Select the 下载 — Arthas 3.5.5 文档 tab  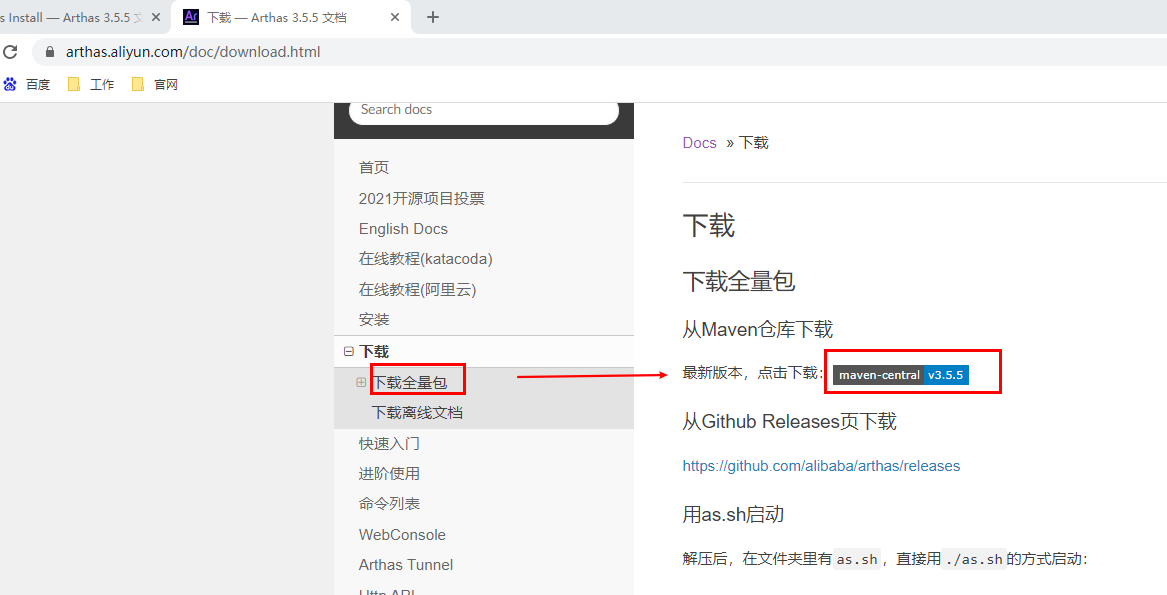coord(290,17)
